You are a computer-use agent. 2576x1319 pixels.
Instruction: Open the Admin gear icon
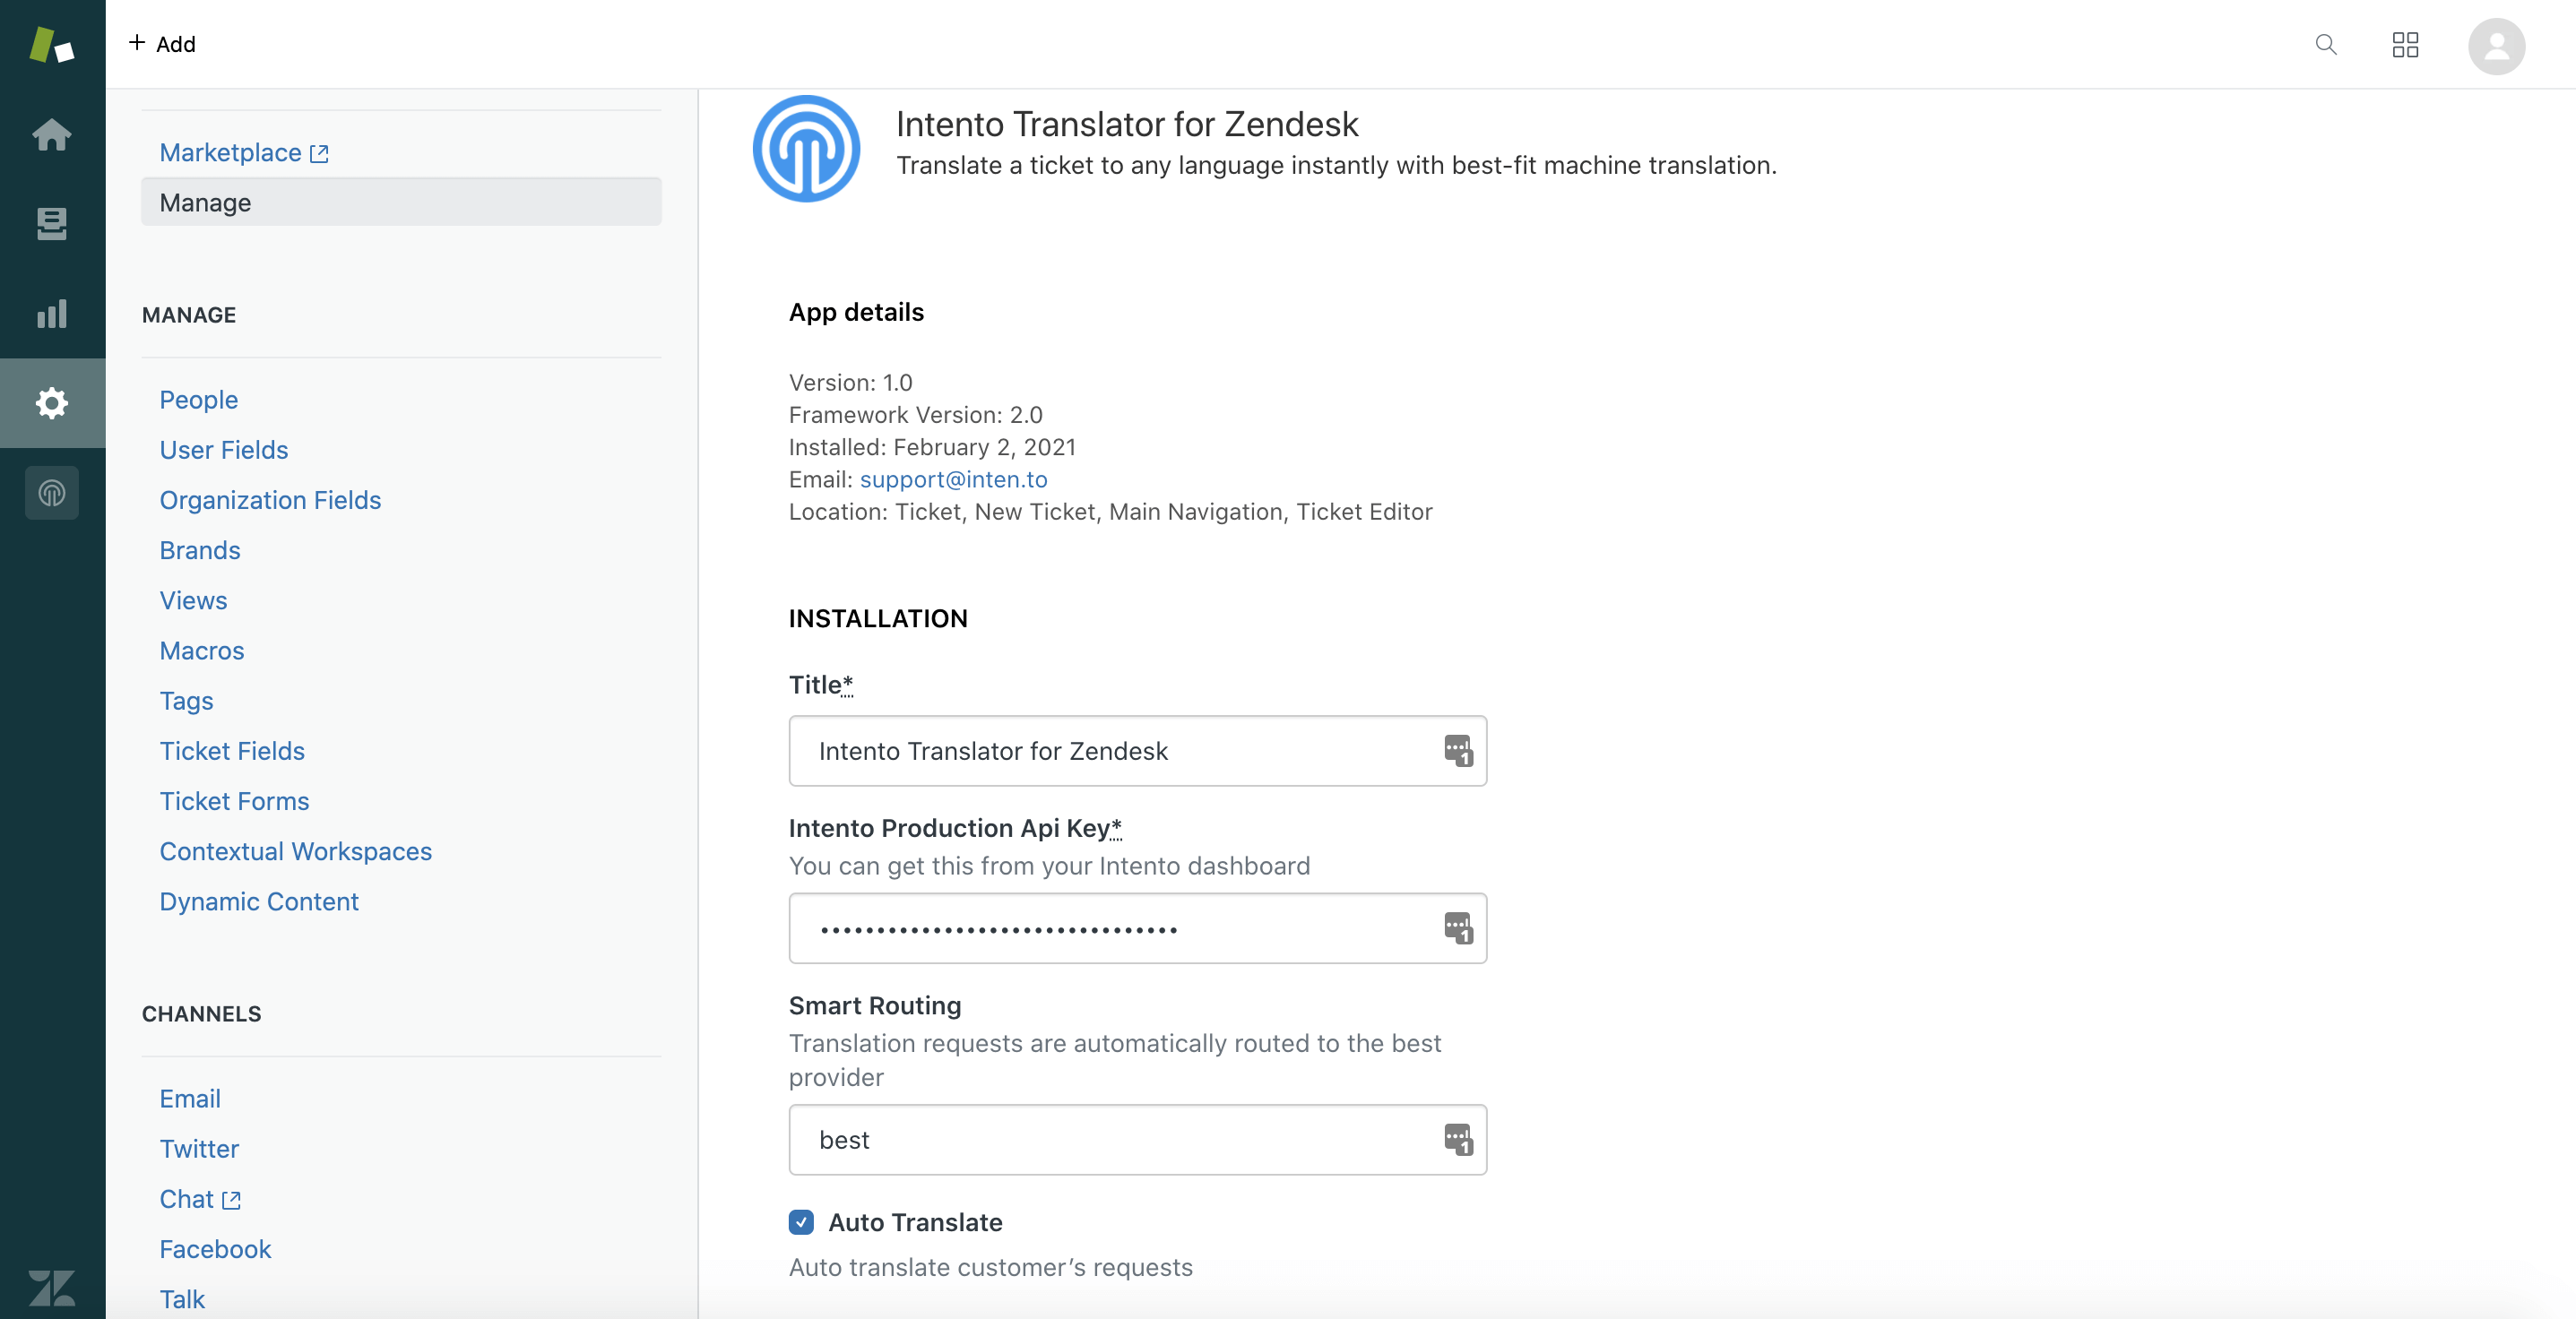tap(52, 403)
